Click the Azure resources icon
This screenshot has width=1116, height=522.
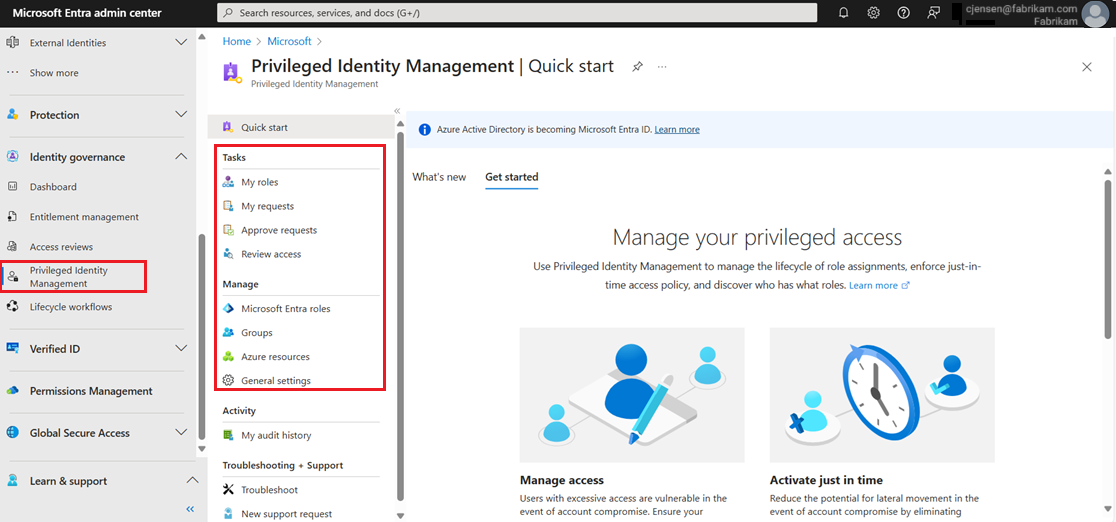[228, 357]
